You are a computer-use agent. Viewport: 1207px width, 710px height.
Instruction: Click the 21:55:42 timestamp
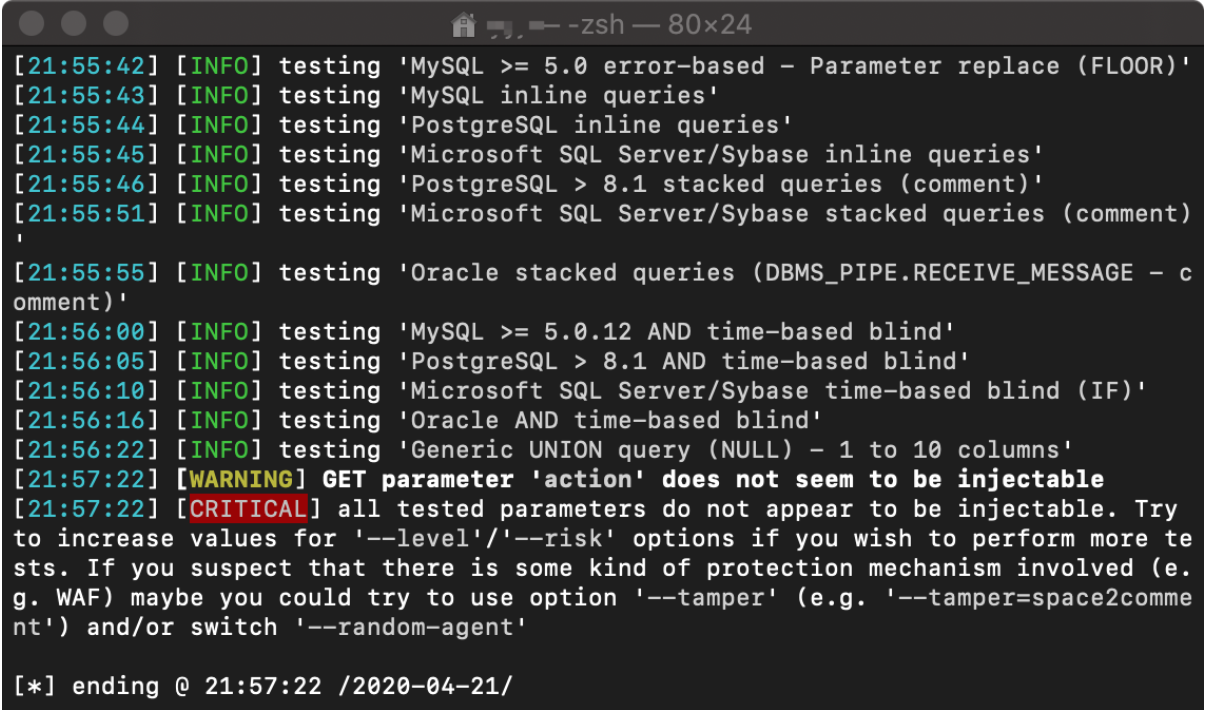[x=86, y=66]
